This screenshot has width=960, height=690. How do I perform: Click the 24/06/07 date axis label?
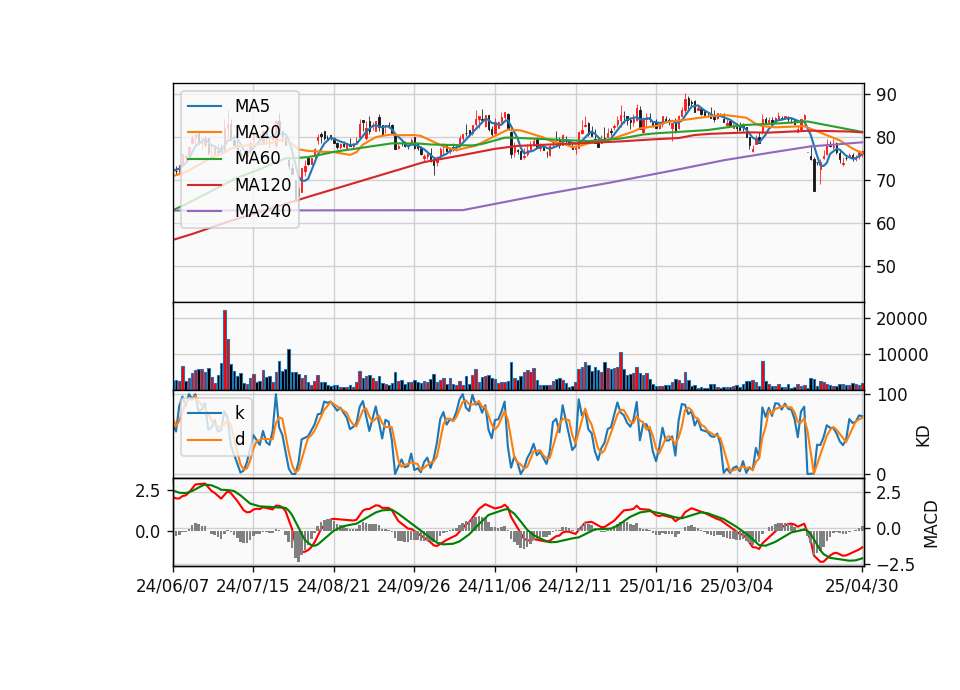coord(173,587)
